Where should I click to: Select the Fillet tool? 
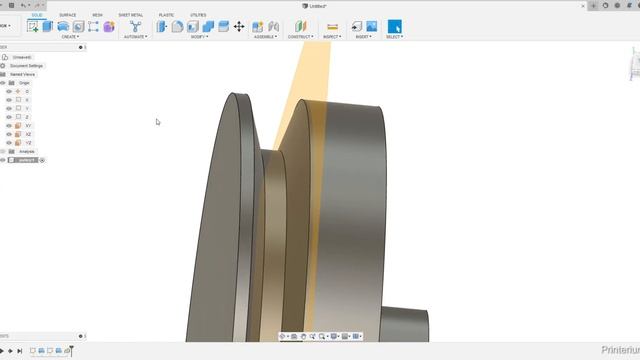177,27
